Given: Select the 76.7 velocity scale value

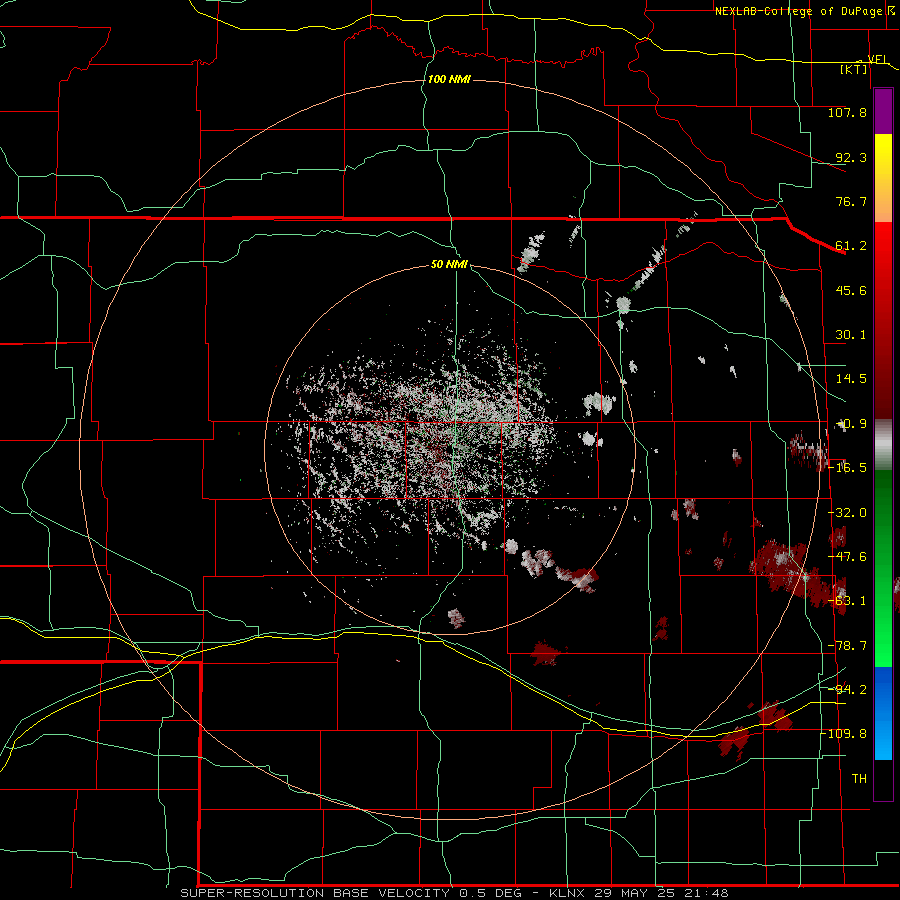Looking at the screenshot, I should pos(851,201).
